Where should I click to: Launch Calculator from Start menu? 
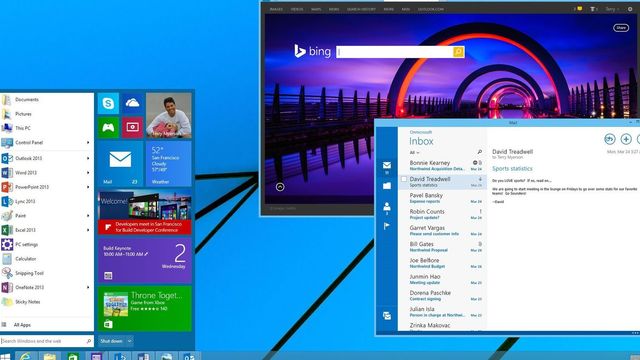[x=46, y=259]
